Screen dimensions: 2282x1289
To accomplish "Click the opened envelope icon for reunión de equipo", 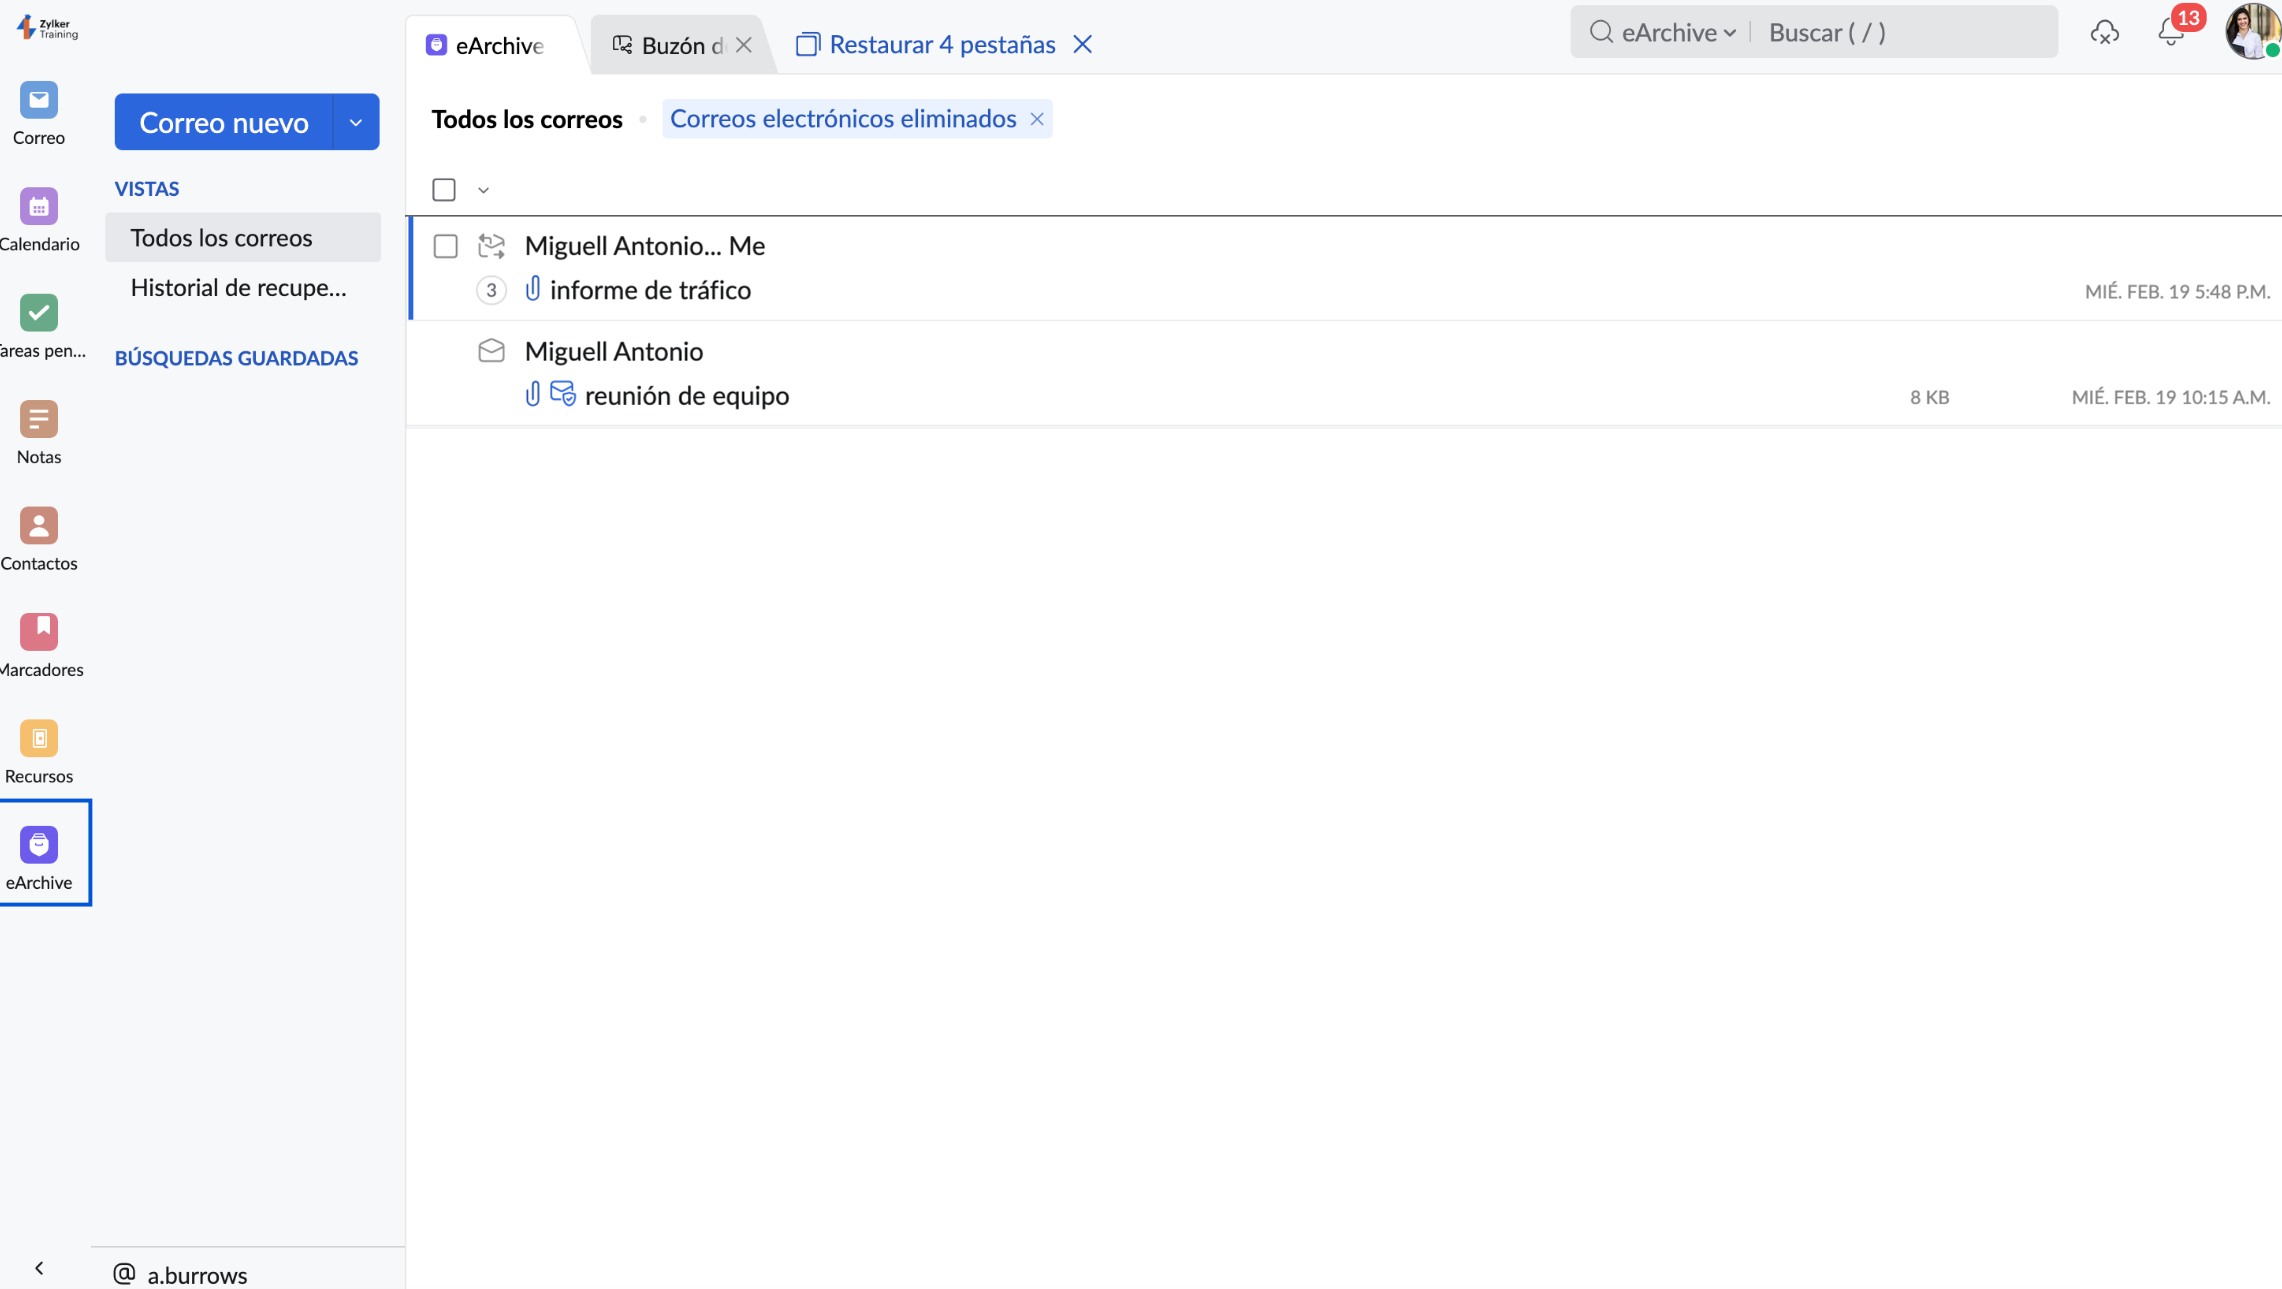I will click(491, 351).
